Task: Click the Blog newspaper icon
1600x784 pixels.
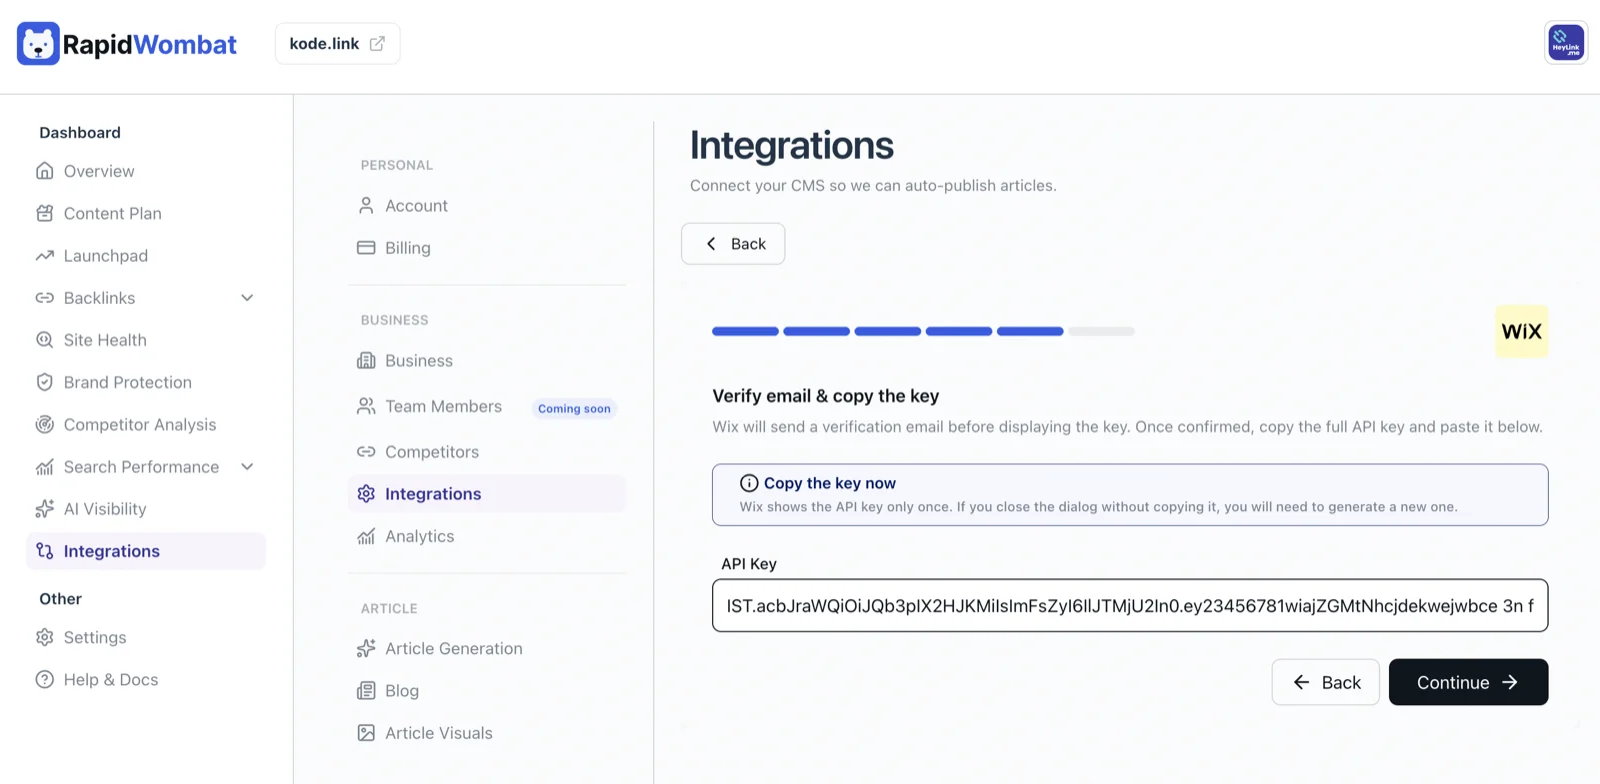Action: 366,691
